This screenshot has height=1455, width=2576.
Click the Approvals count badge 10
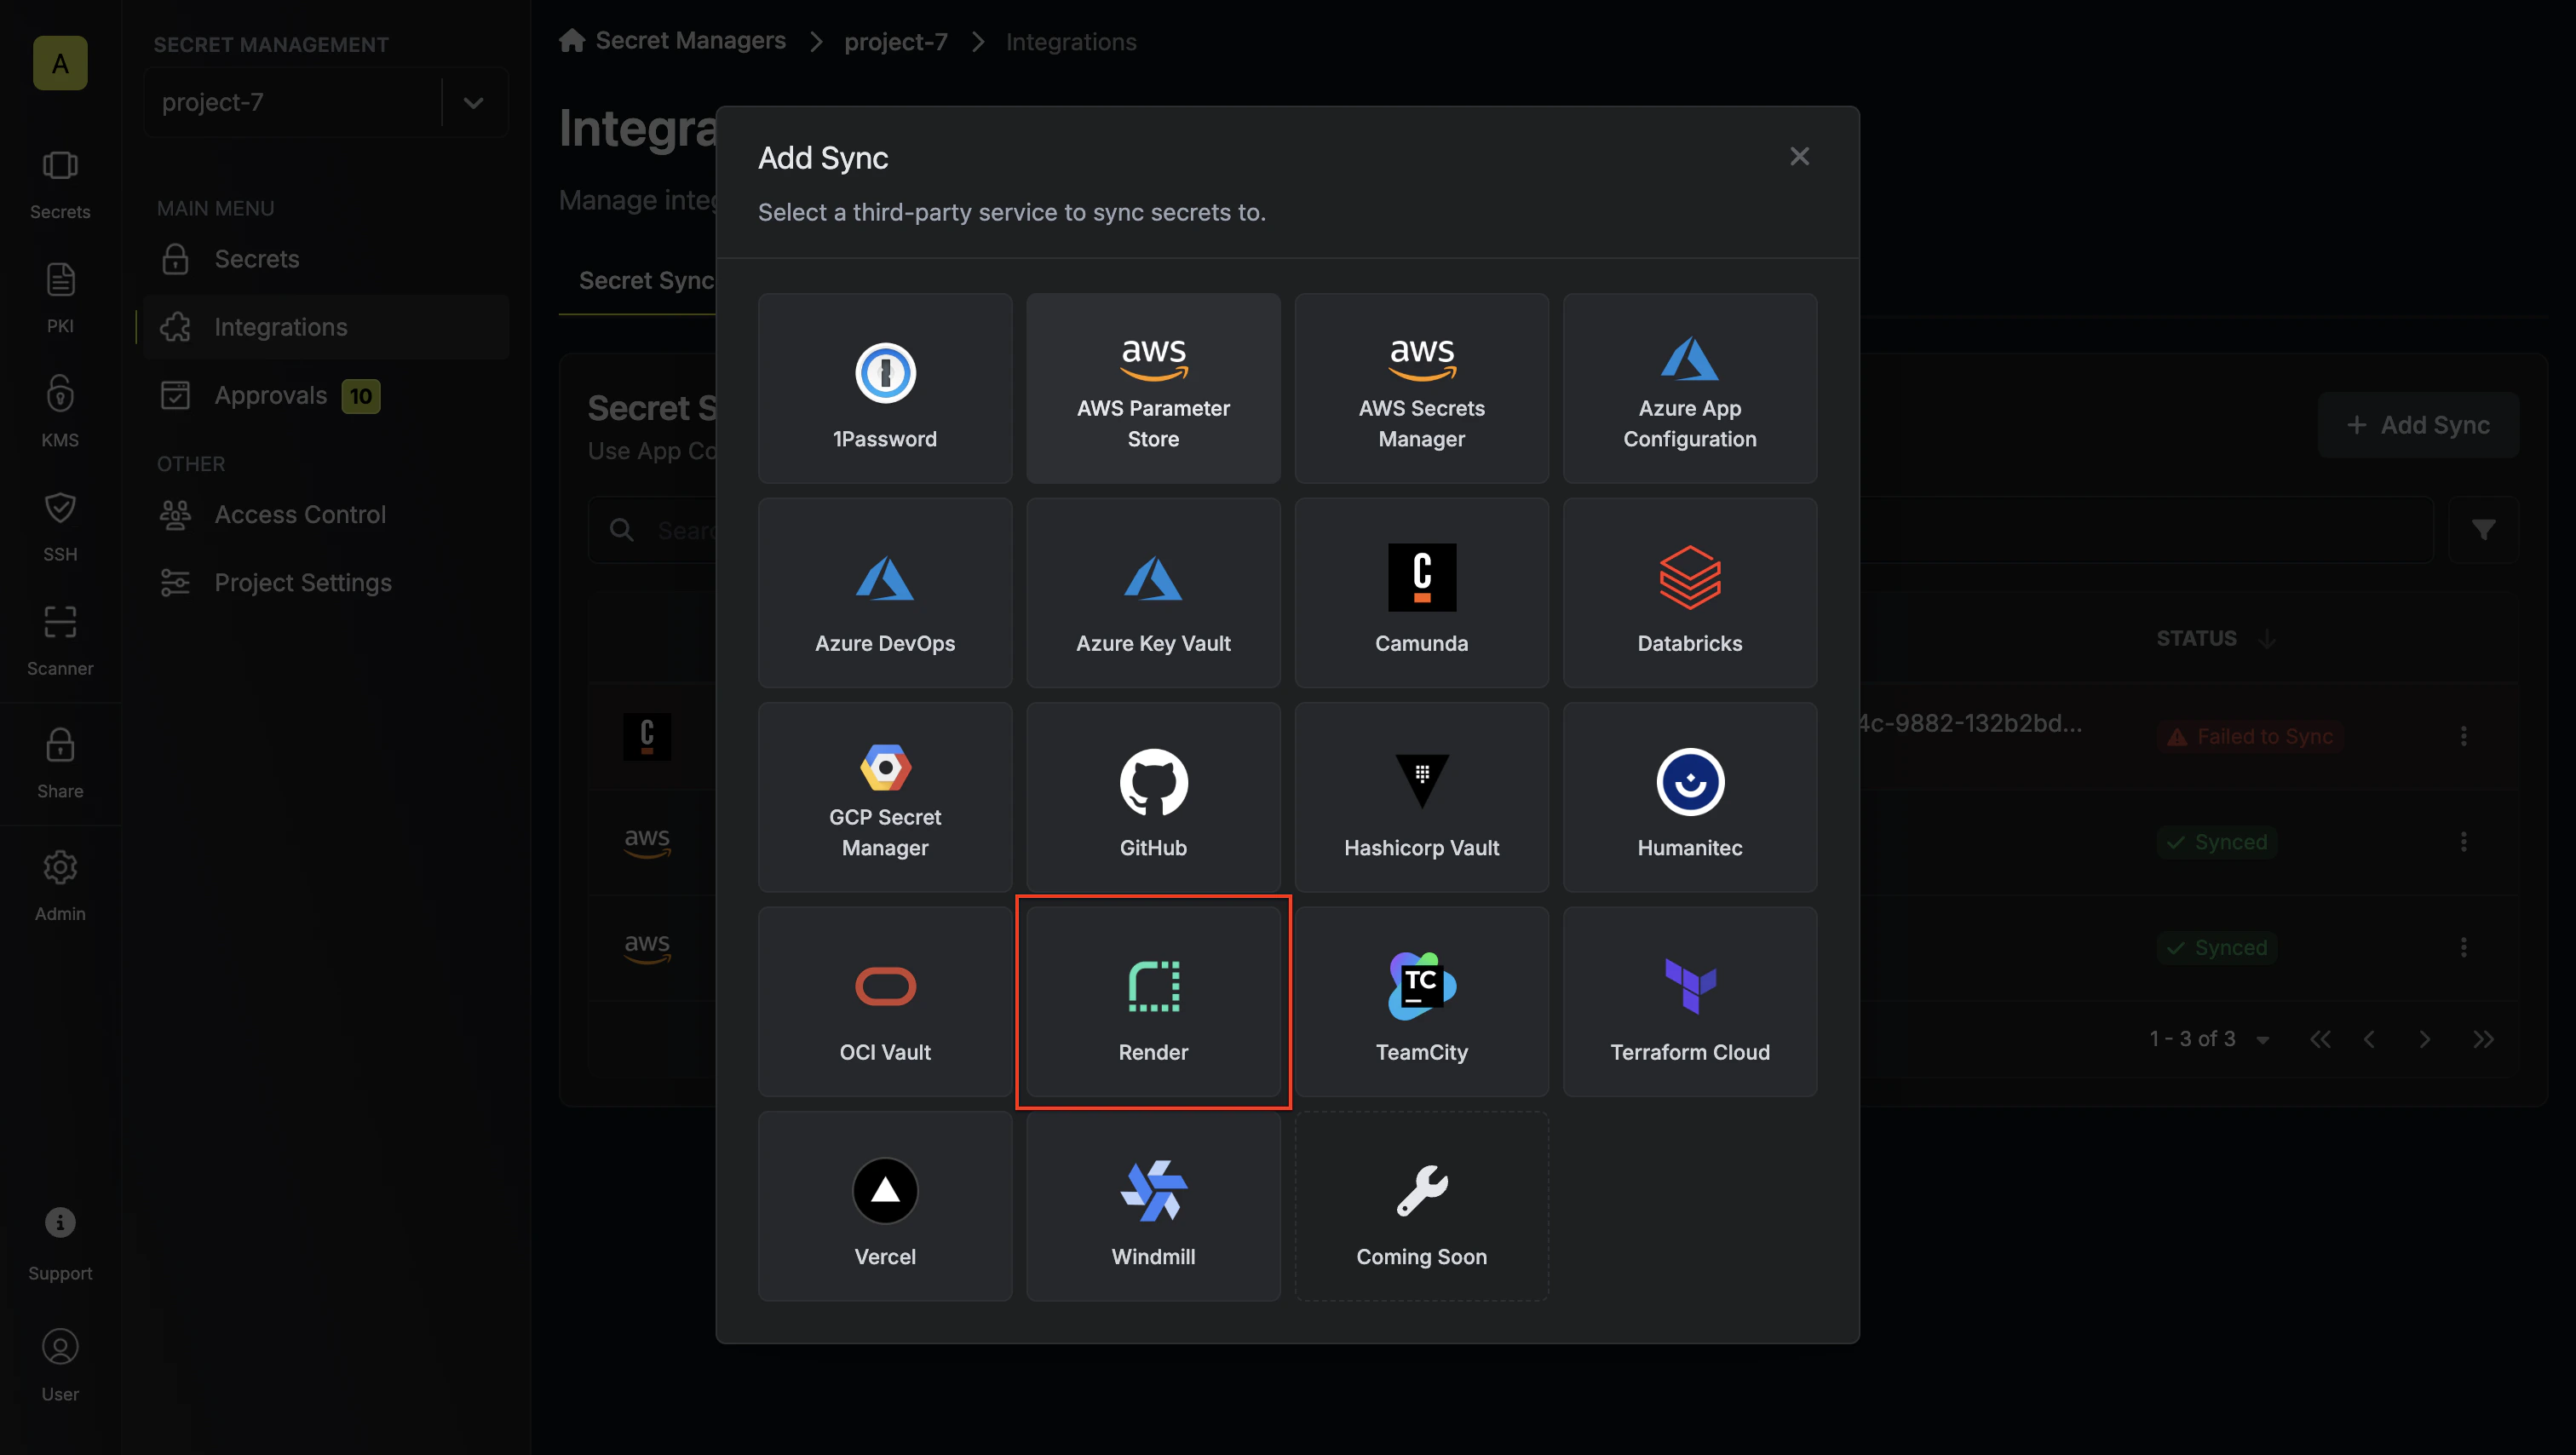(x=360, y=397)
